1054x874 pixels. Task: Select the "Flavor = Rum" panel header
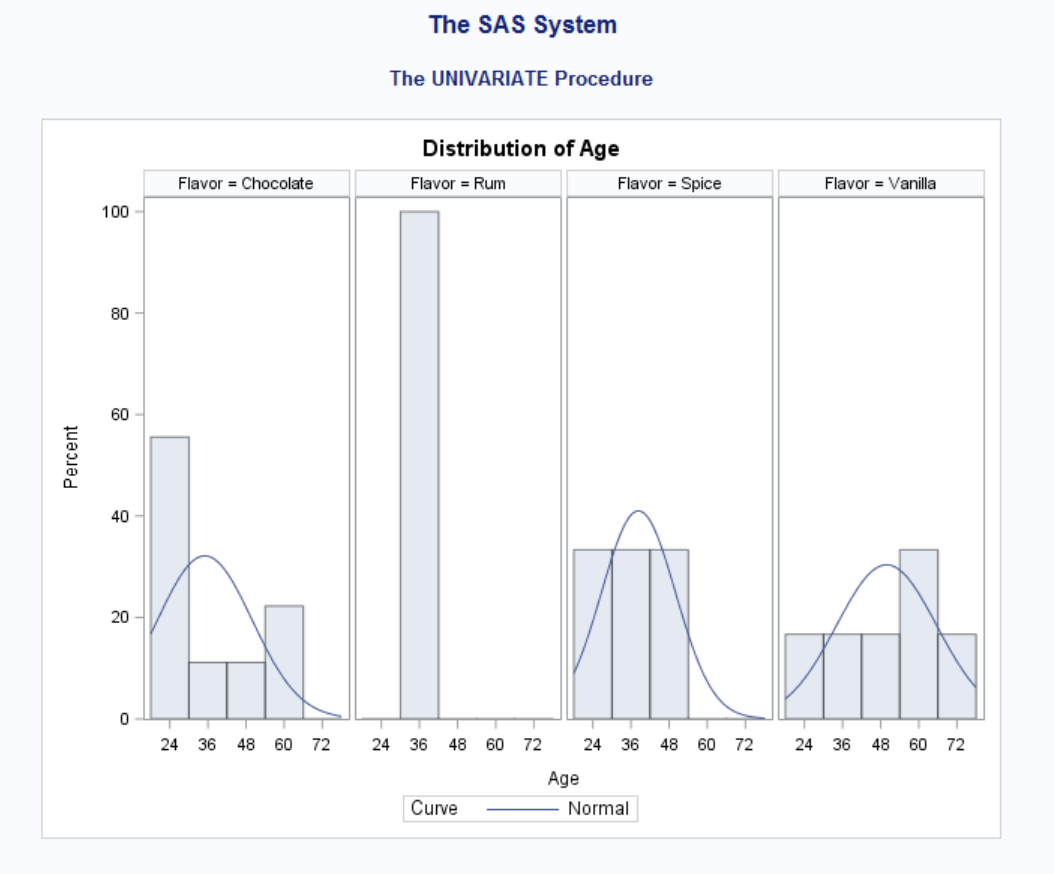[x=458, y=183]
